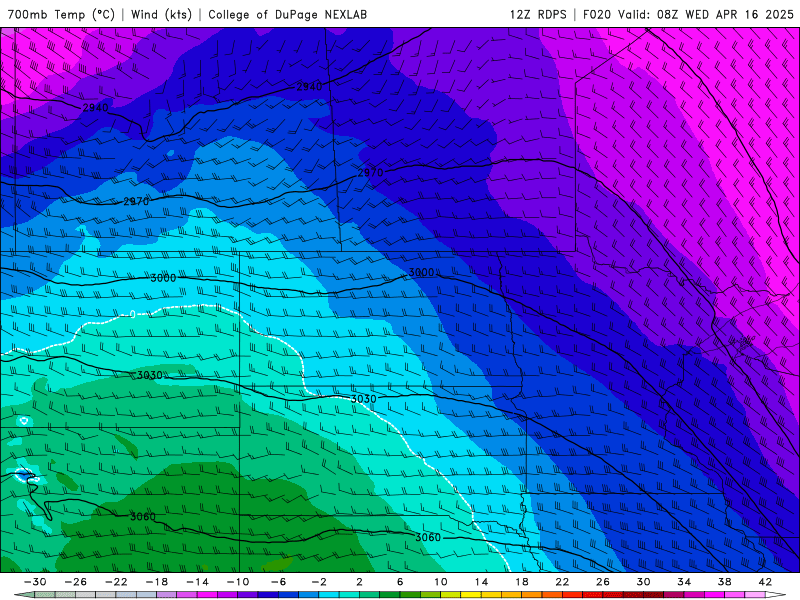Click the -30 color scale label
This screenshot has height=600, width=800.
[35, 582]
